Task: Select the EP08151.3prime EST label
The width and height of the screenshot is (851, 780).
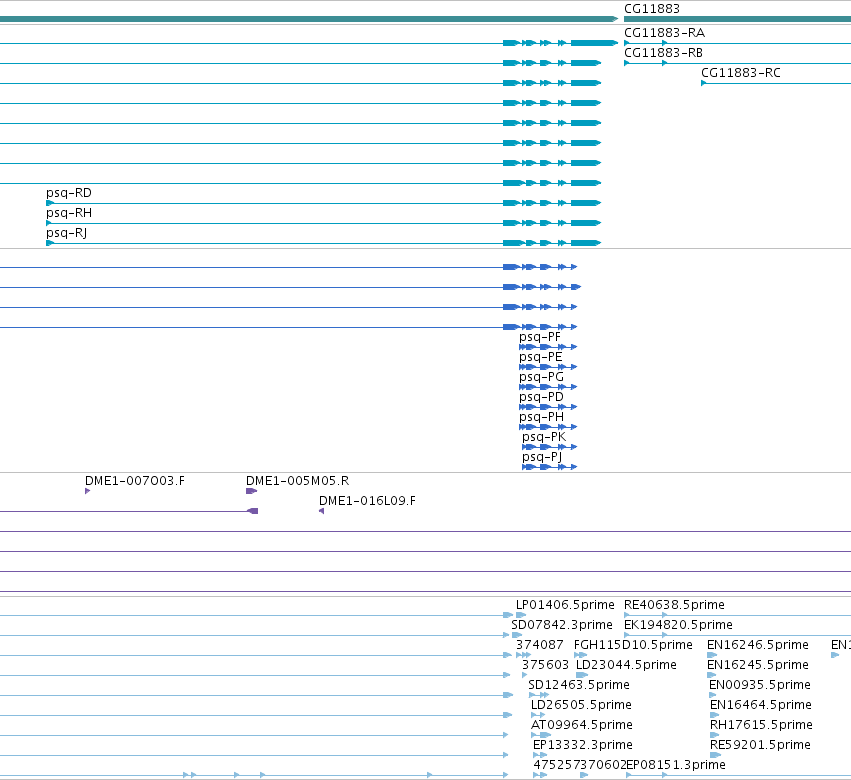Action: [x=676, y=765]
